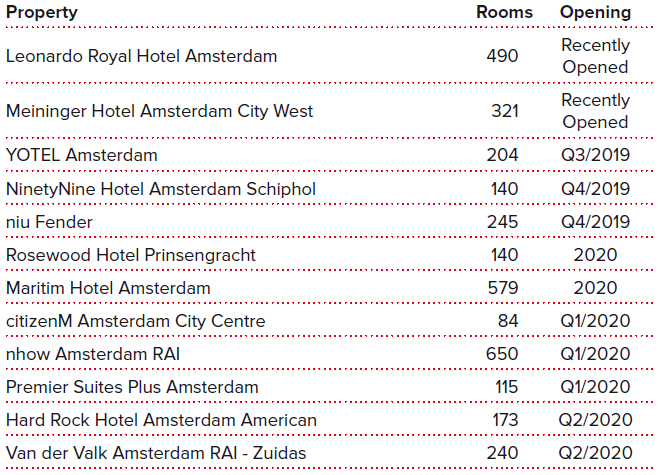Click Maritim Hotel Amsterdam name
Viewport: 659px width, 475px height.
click(108, 288)
